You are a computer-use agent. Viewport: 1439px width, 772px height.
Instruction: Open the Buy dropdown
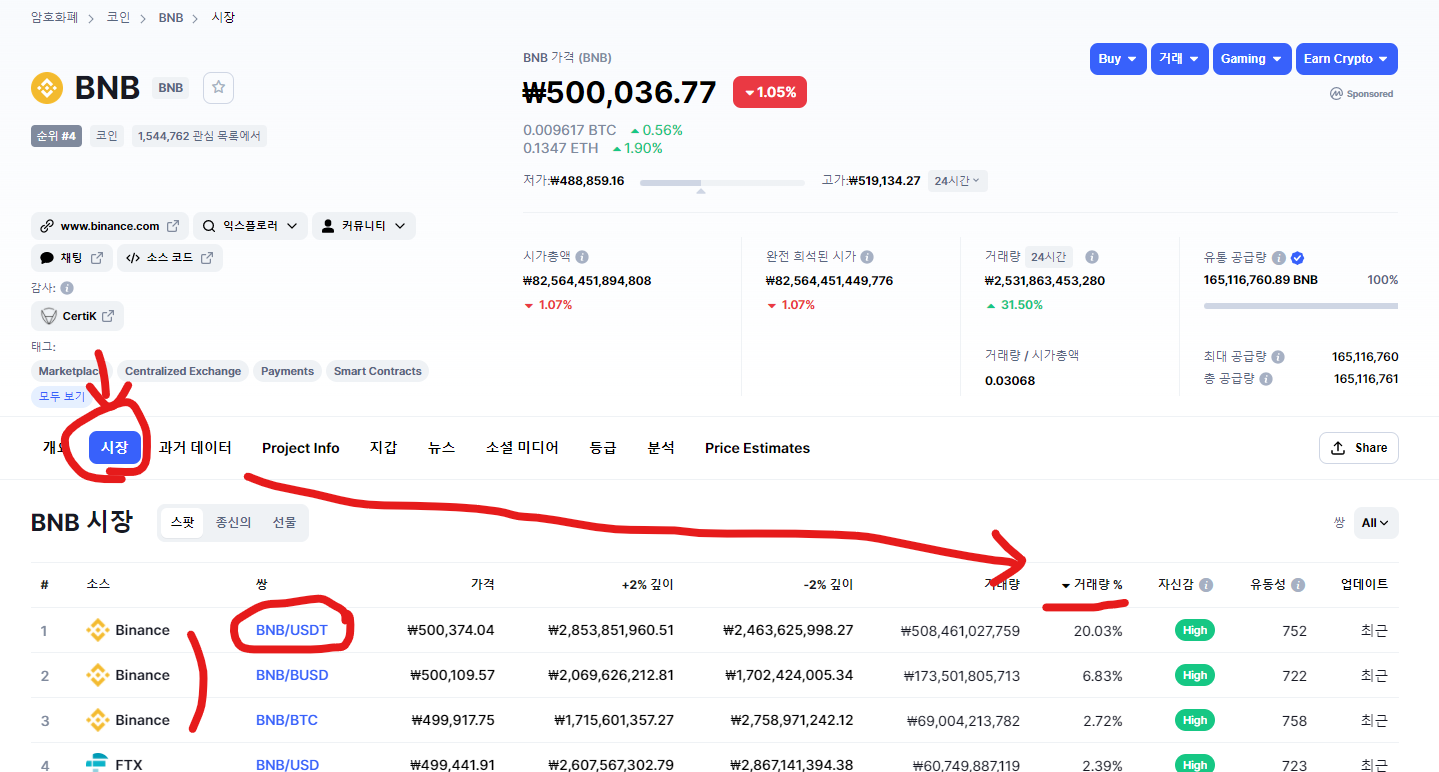[1117, 59]
